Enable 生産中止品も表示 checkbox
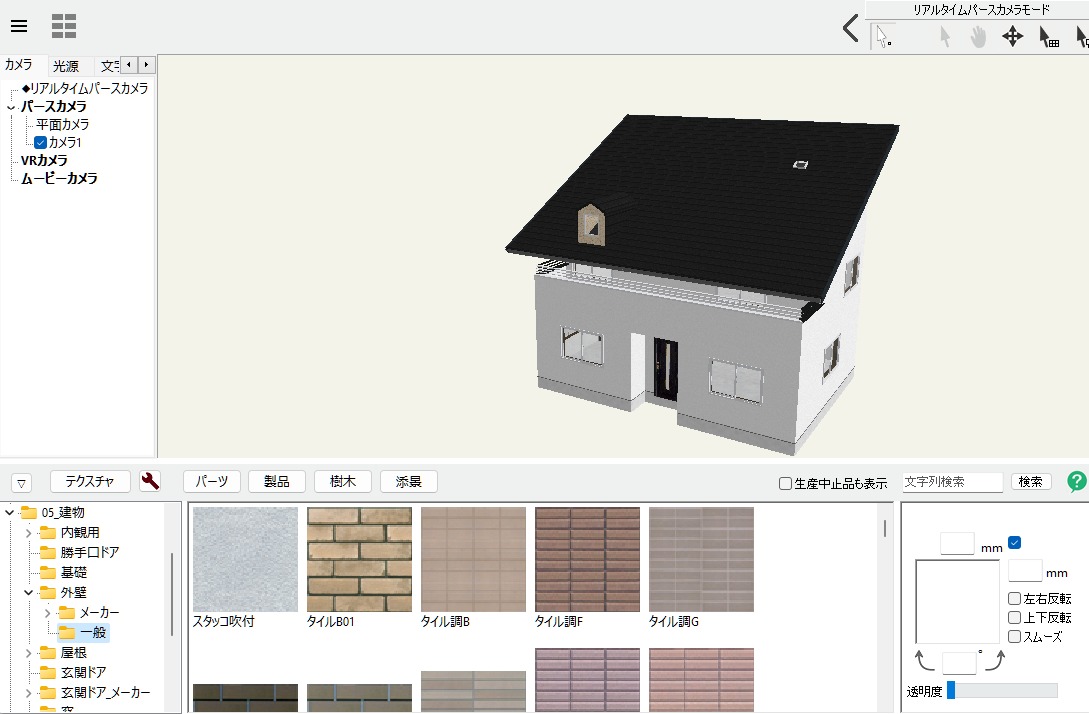1089x714 pixels. [x=785, y=484]
